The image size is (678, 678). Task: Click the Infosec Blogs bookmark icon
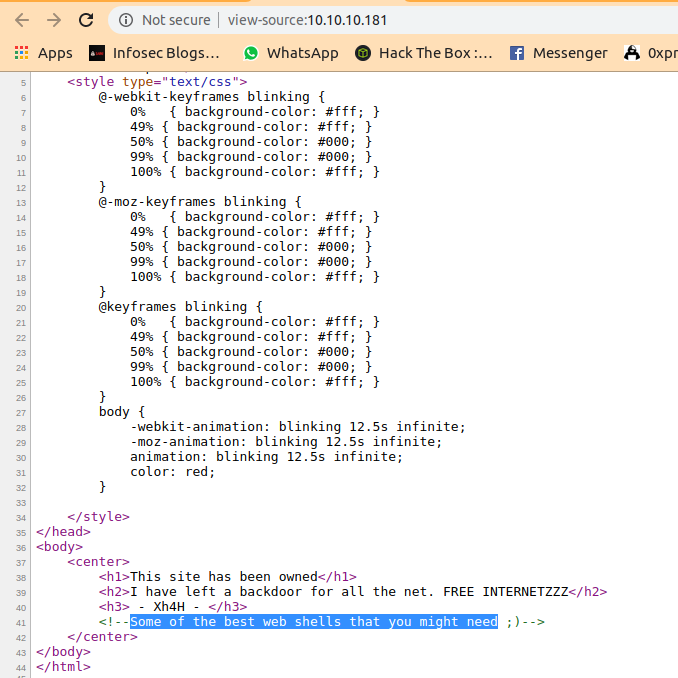click(97, 53)
